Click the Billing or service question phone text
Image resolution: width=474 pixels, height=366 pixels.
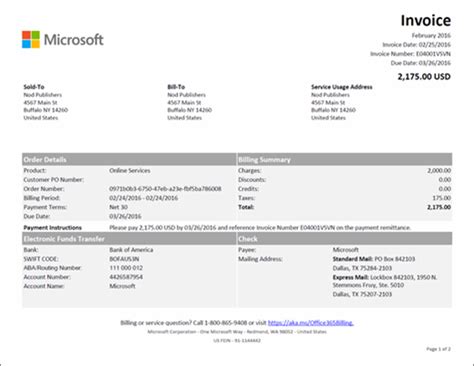point(193,323)
